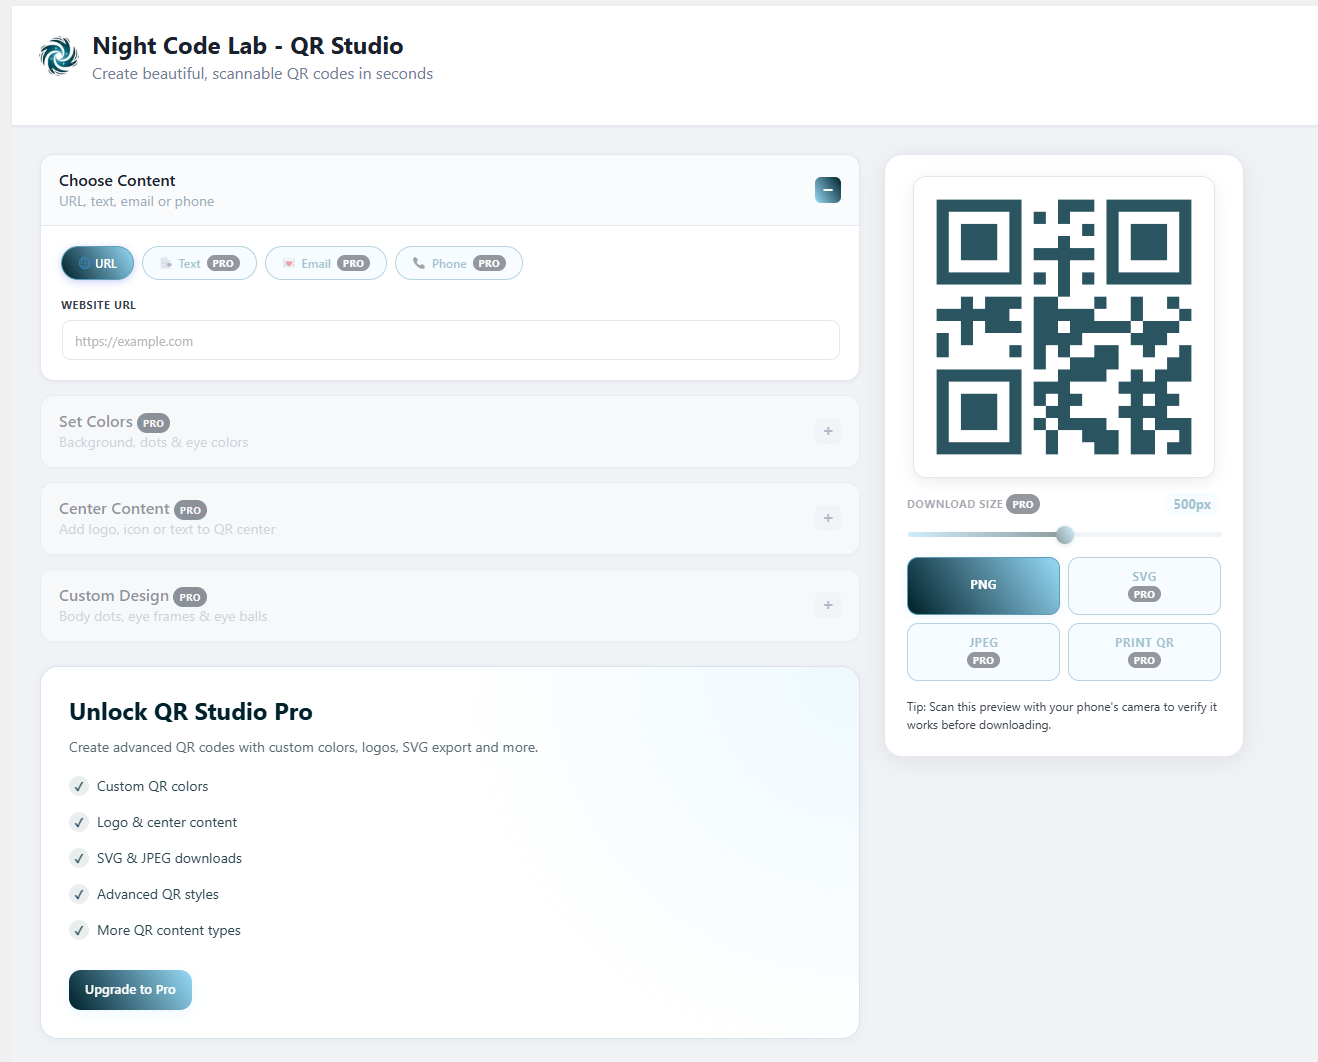
Task: Click checkmark beside Advanced QR styles
Action: 79,894
